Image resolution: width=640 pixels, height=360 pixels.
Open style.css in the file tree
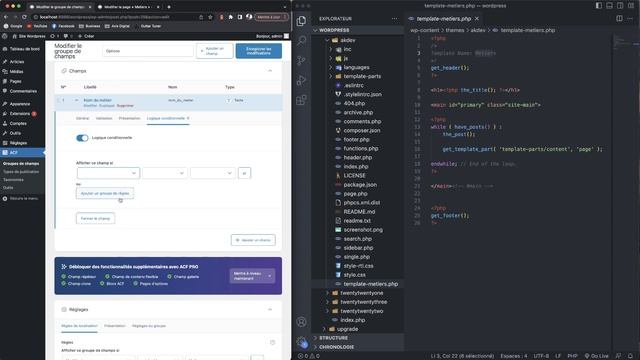click(x=354, y=275)
